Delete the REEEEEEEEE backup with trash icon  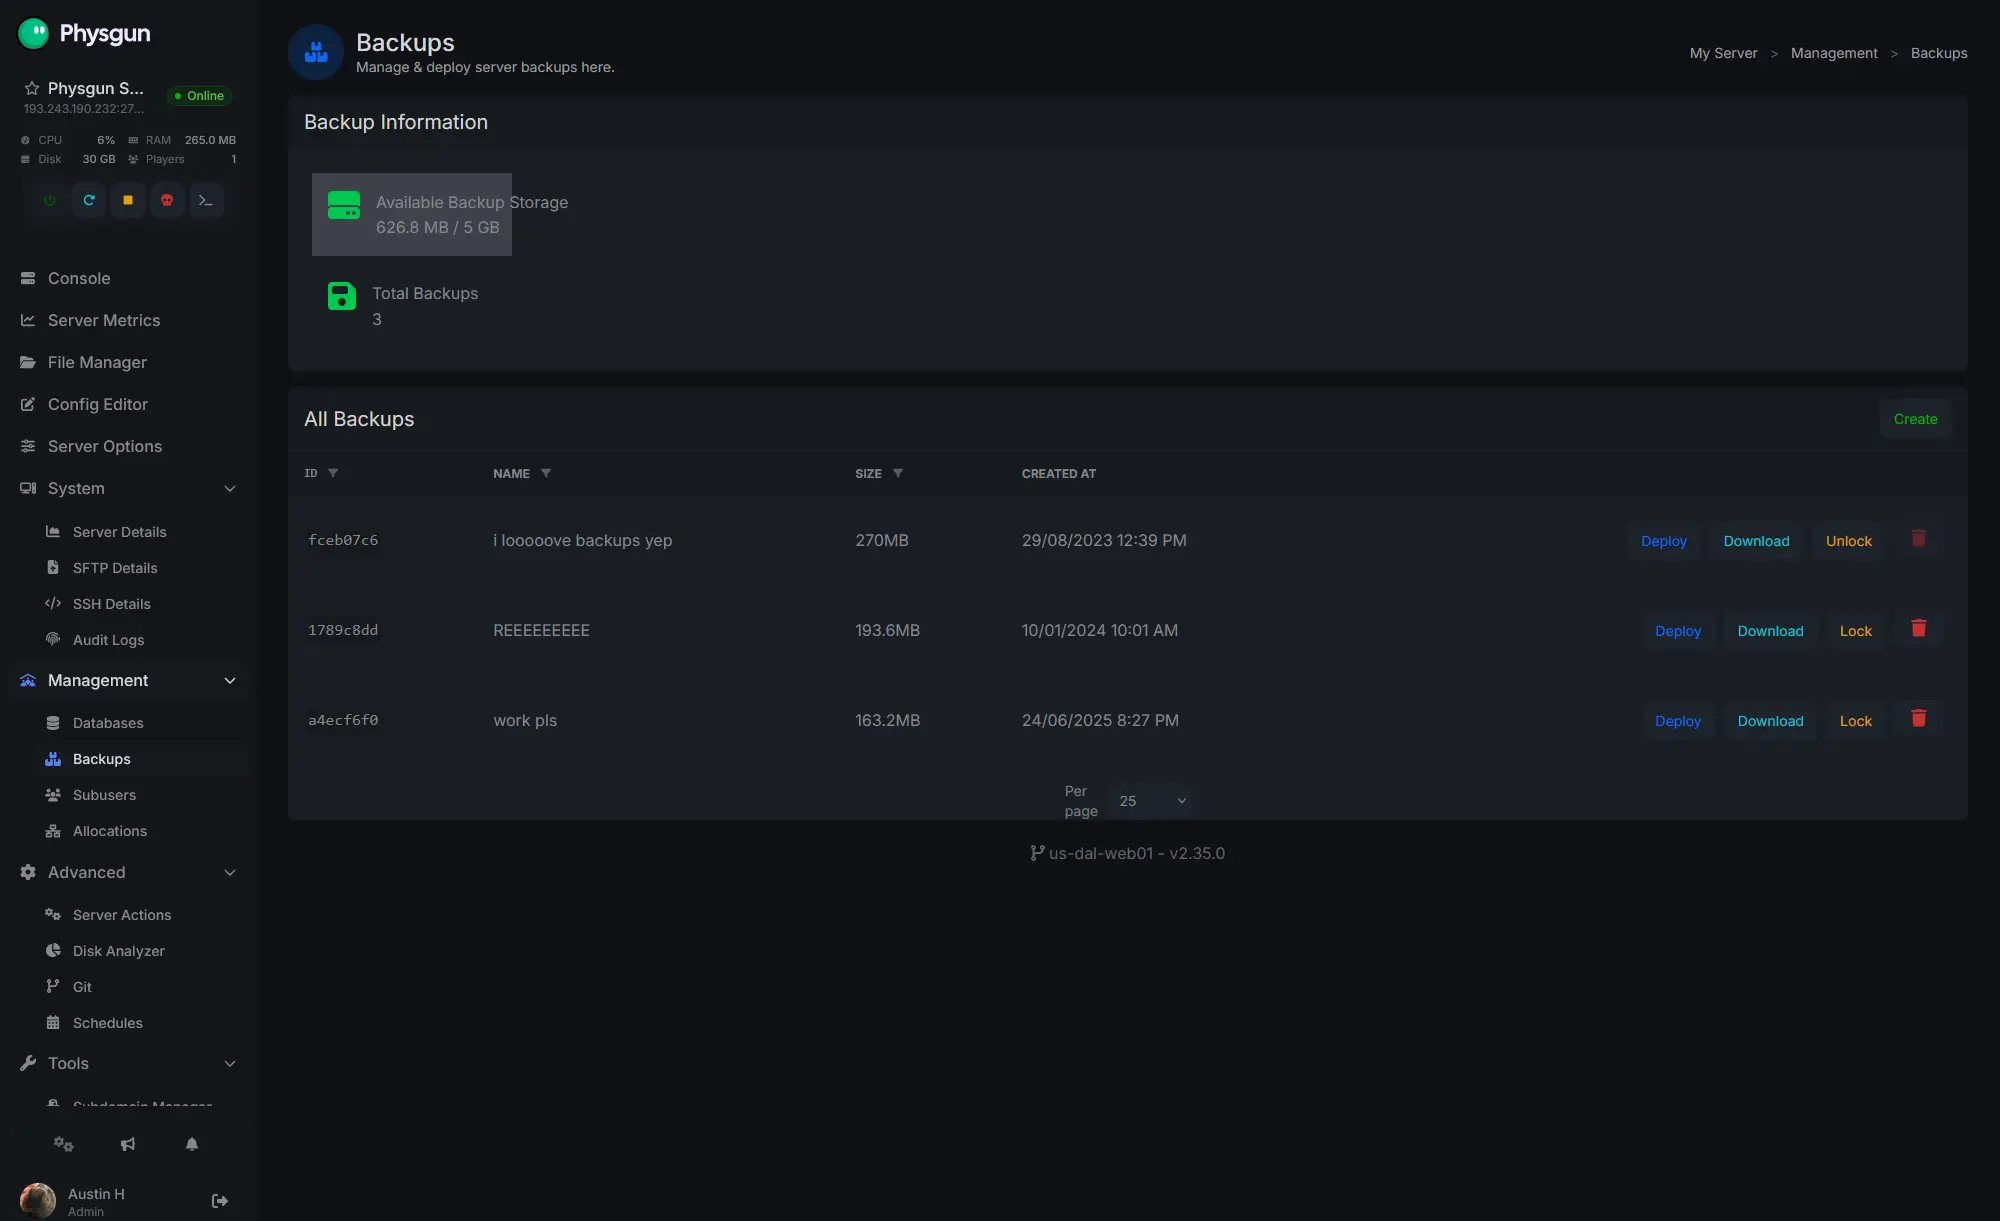point(1919,629)
